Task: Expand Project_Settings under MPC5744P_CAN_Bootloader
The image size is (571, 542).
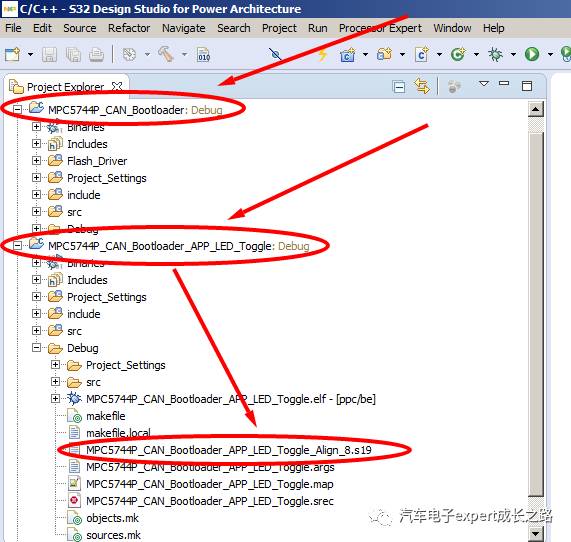Action: click(36, 177)
